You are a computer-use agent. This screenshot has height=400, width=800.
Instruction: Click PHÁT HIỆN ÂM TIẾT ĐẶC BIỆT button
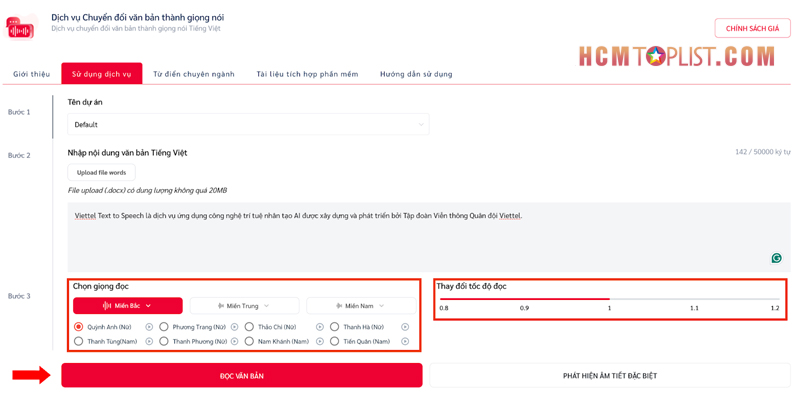[610, 376]
